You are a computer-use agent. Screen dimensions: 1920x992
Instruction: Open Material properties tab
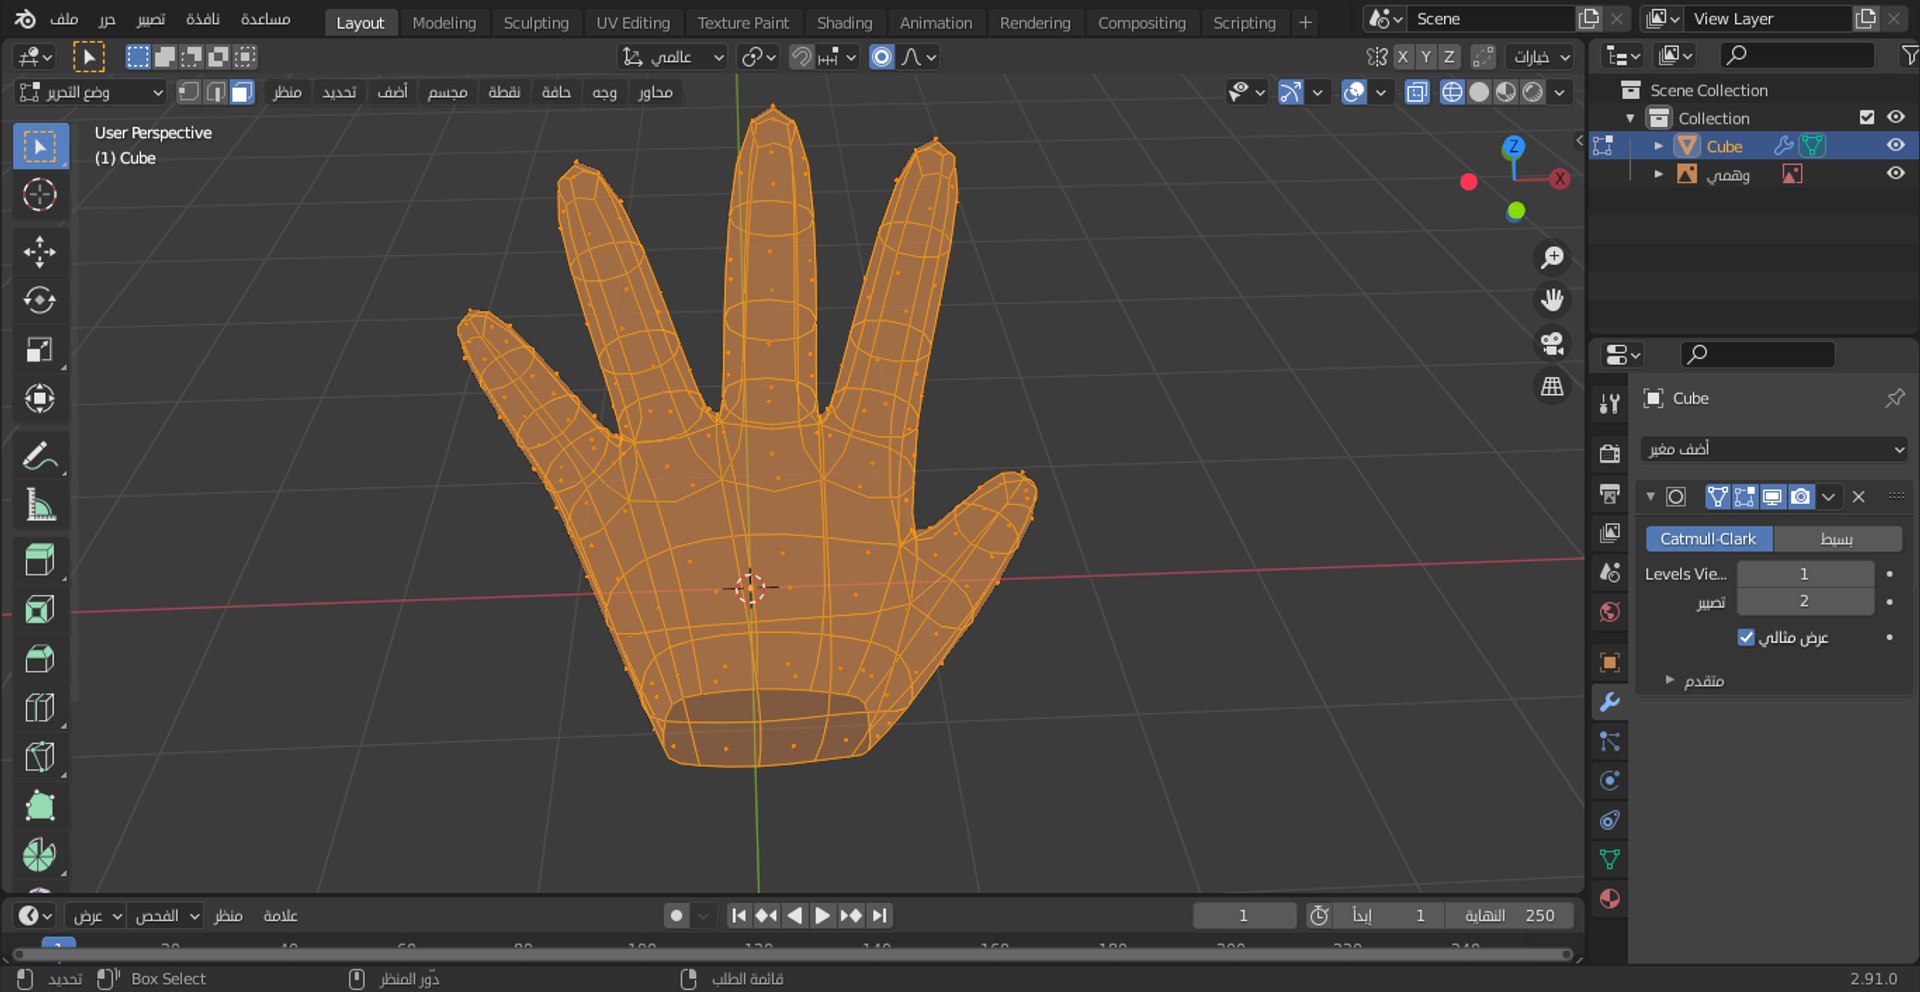(1609, 899)
